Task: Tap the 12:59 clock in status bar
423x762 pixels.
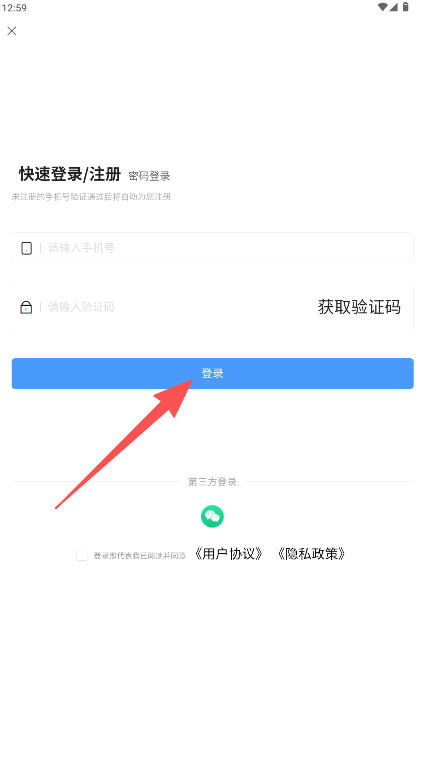Action: pos(14,8)
